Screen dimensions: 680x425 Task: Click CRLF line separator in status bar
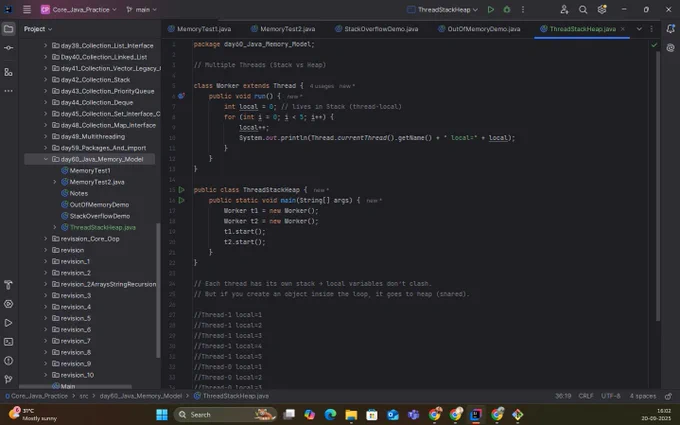coord(585,396)
